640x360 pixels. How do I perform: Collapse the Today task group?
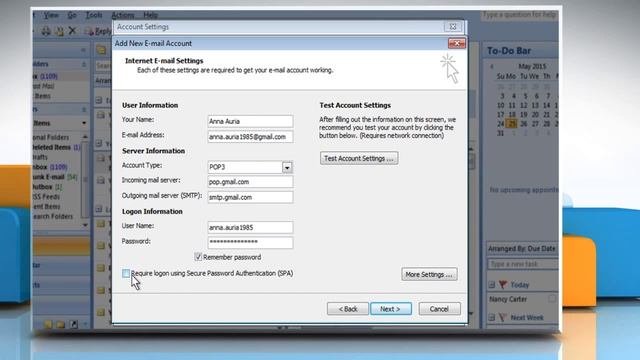click(492, 284)
